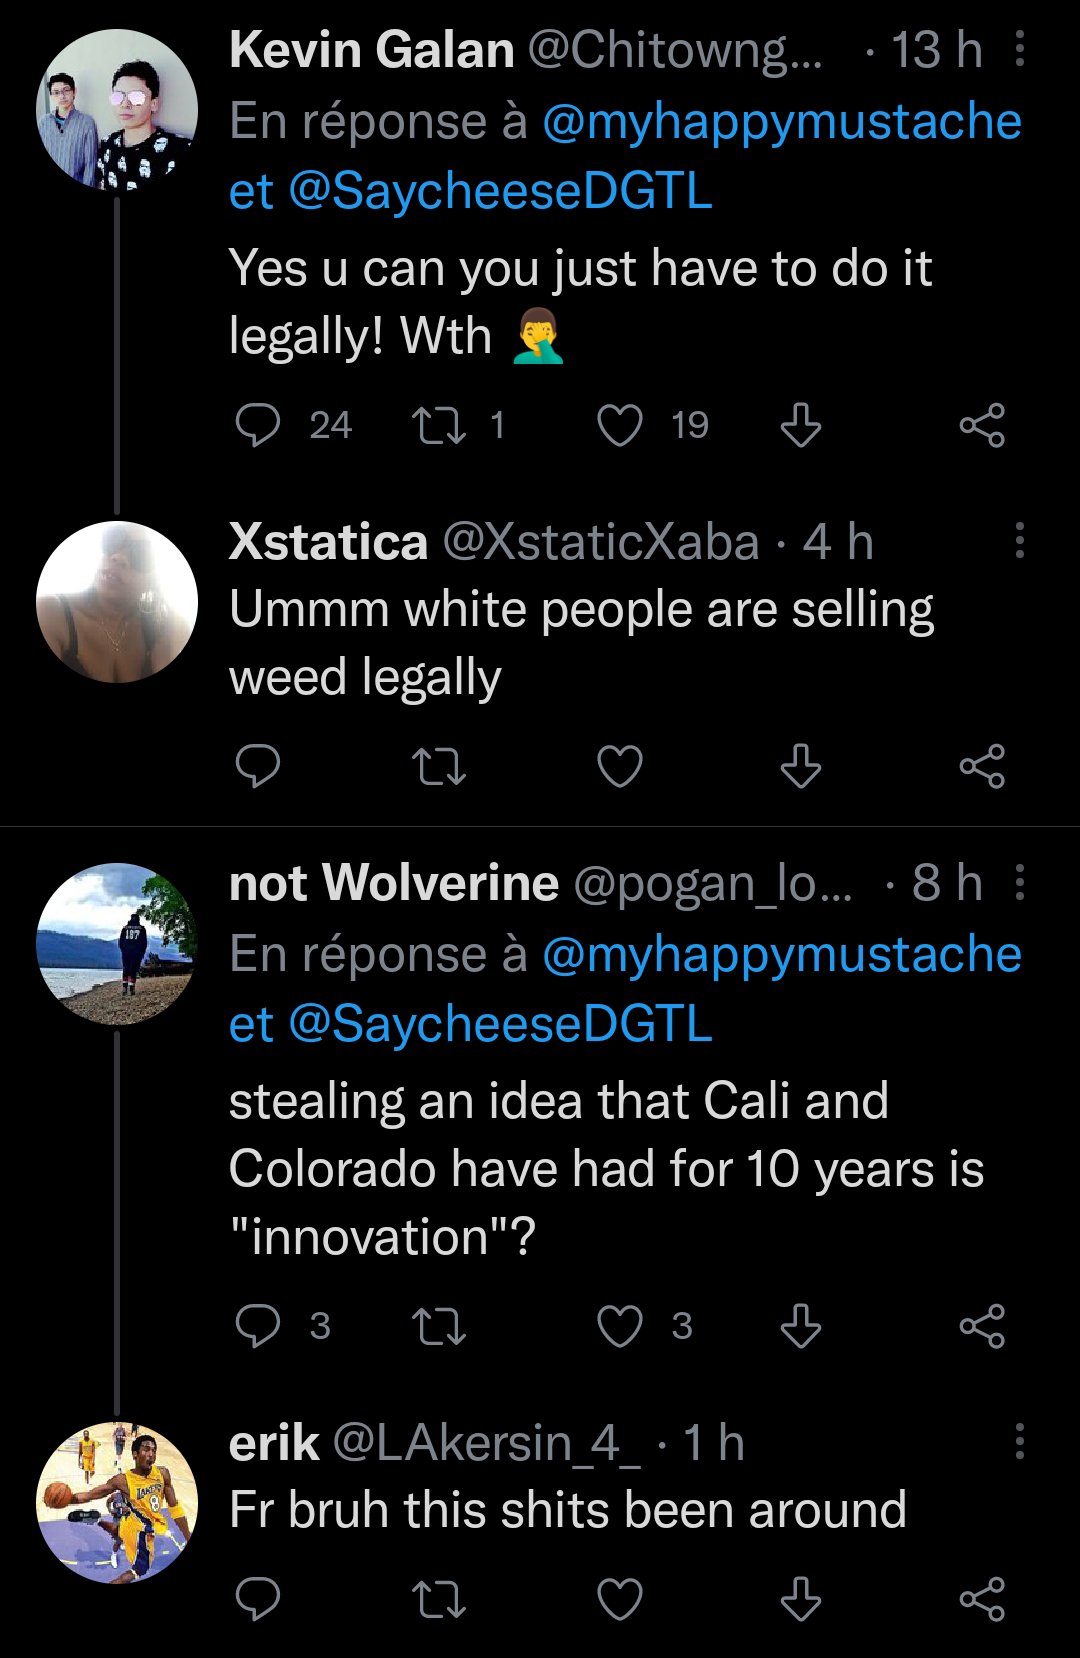The height and width of the screenshot is (1658, 1080).
Task: Reply to Kevin Galan's tweet
Action: pos(258,426)
